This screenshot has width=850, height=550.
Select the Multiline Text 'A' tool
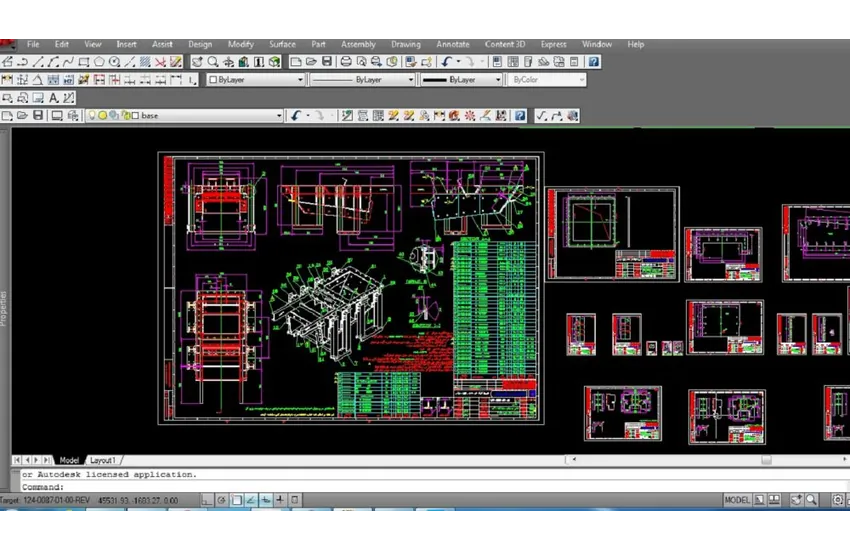coord(54,98)
